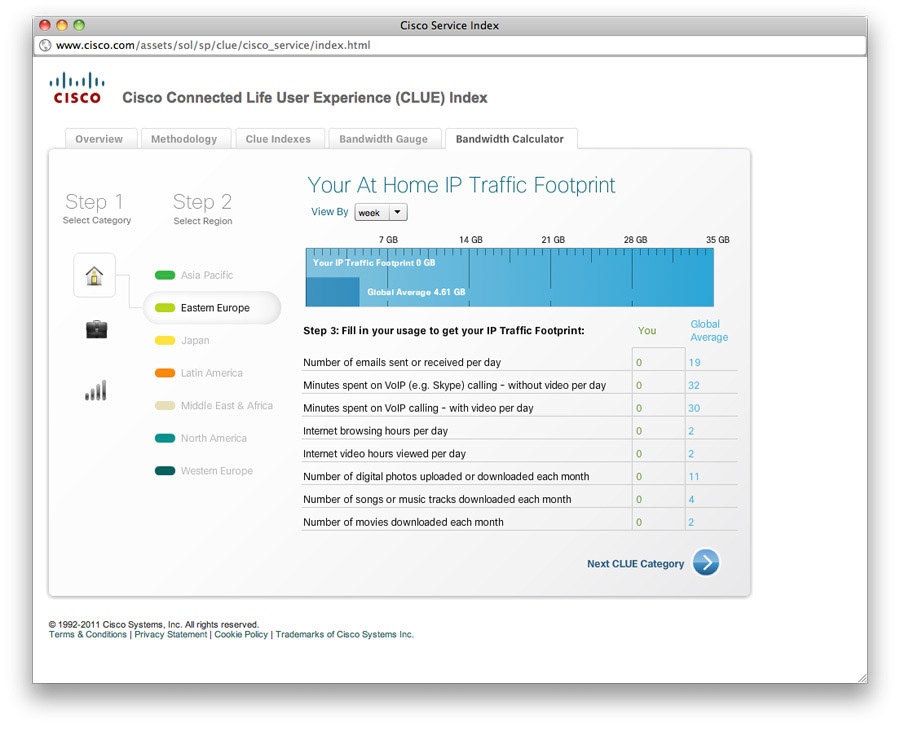Click songs downloaded each month You field
The image size is (900, 732).
coord(658,499)
